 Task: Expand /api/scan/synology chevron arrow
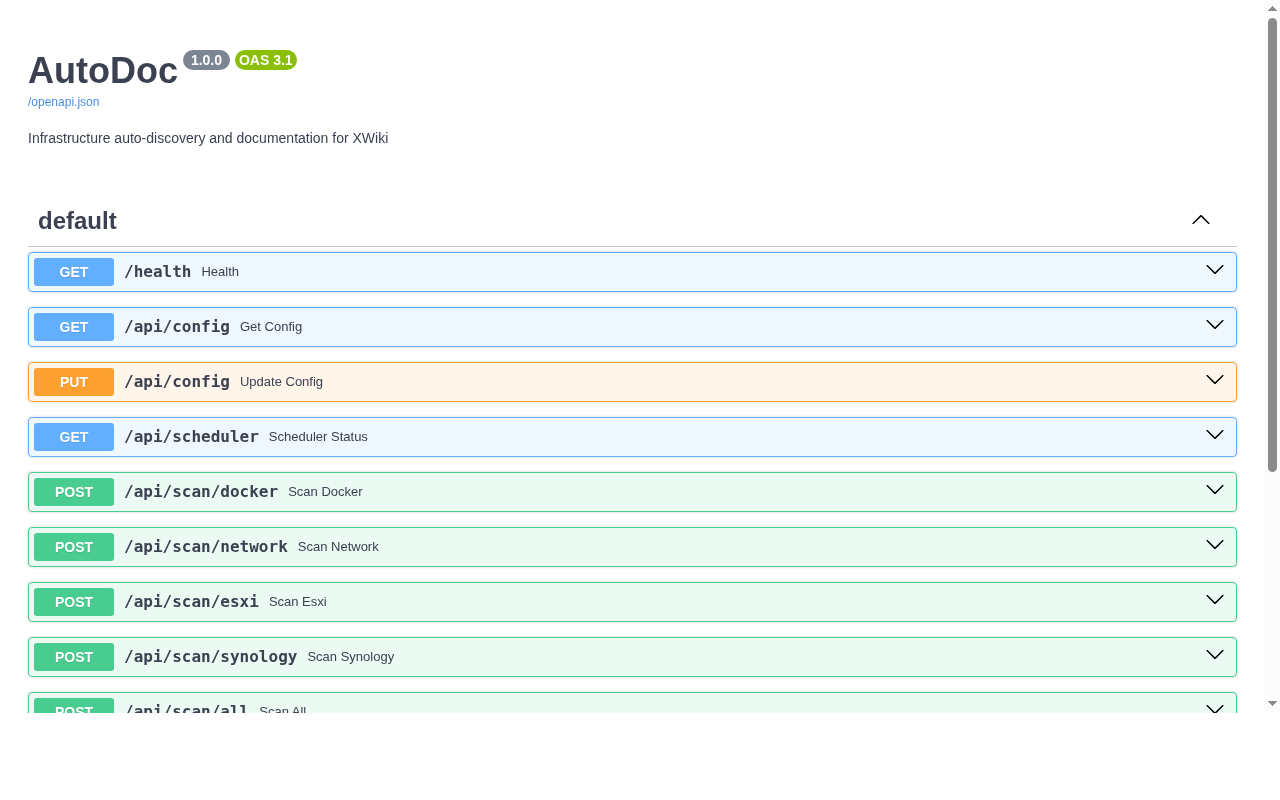pyautogui.click(x=1215, y=655)
